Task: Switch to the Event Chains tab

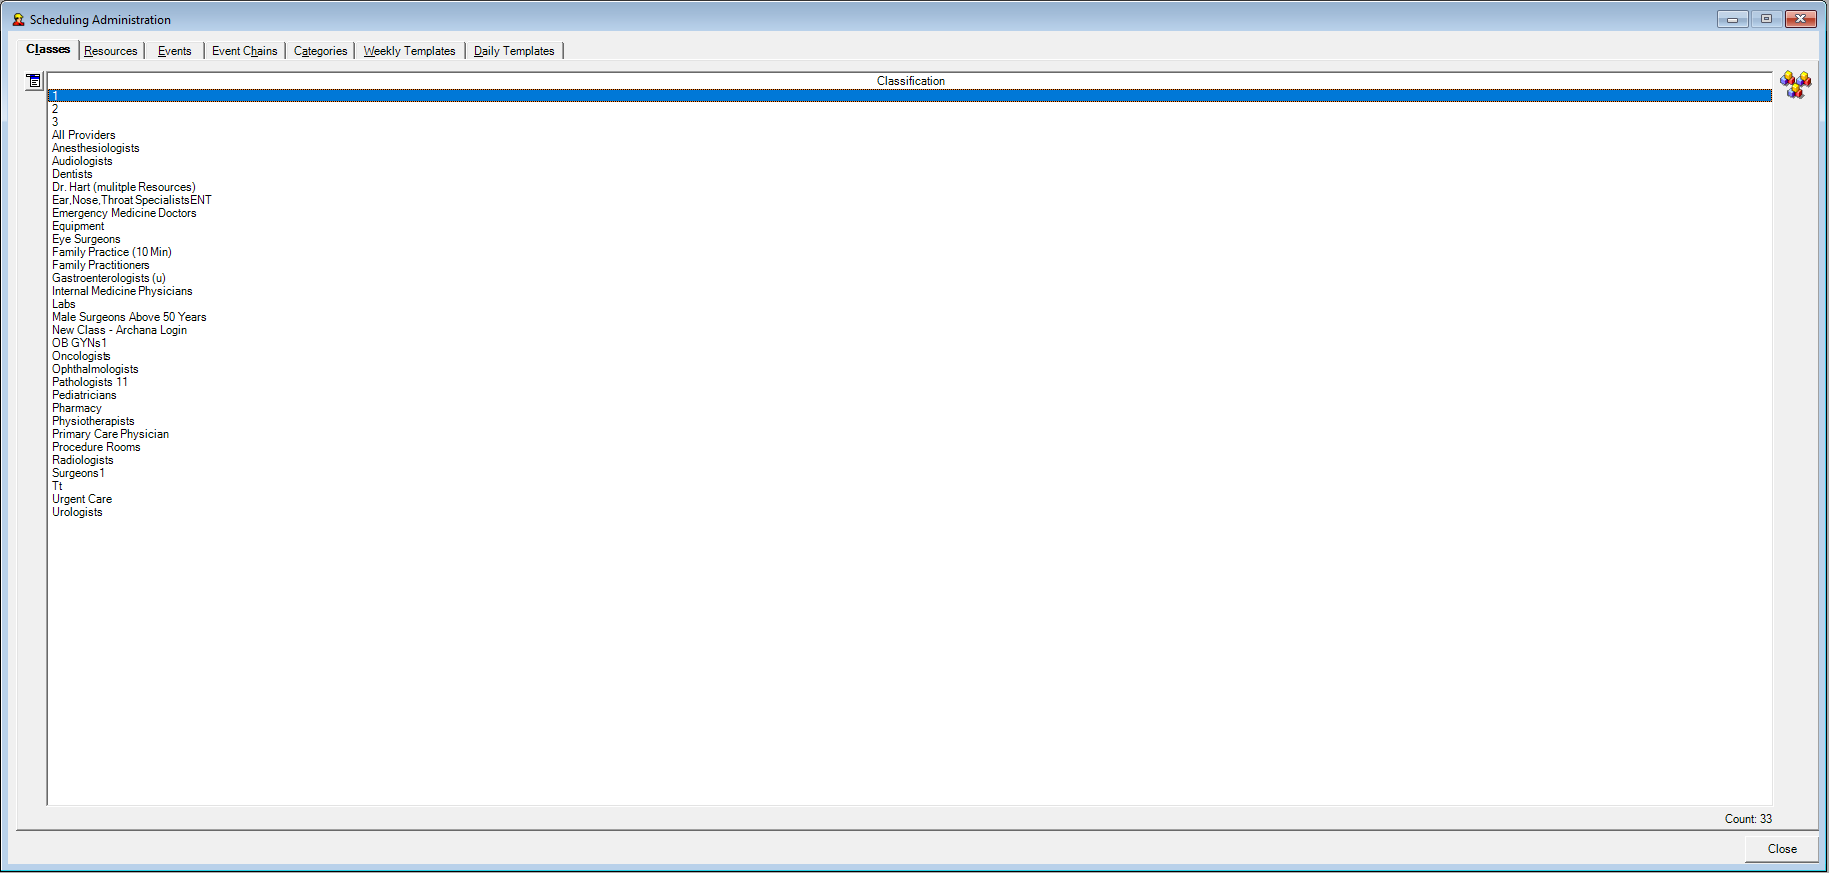Action: (245, 51)
